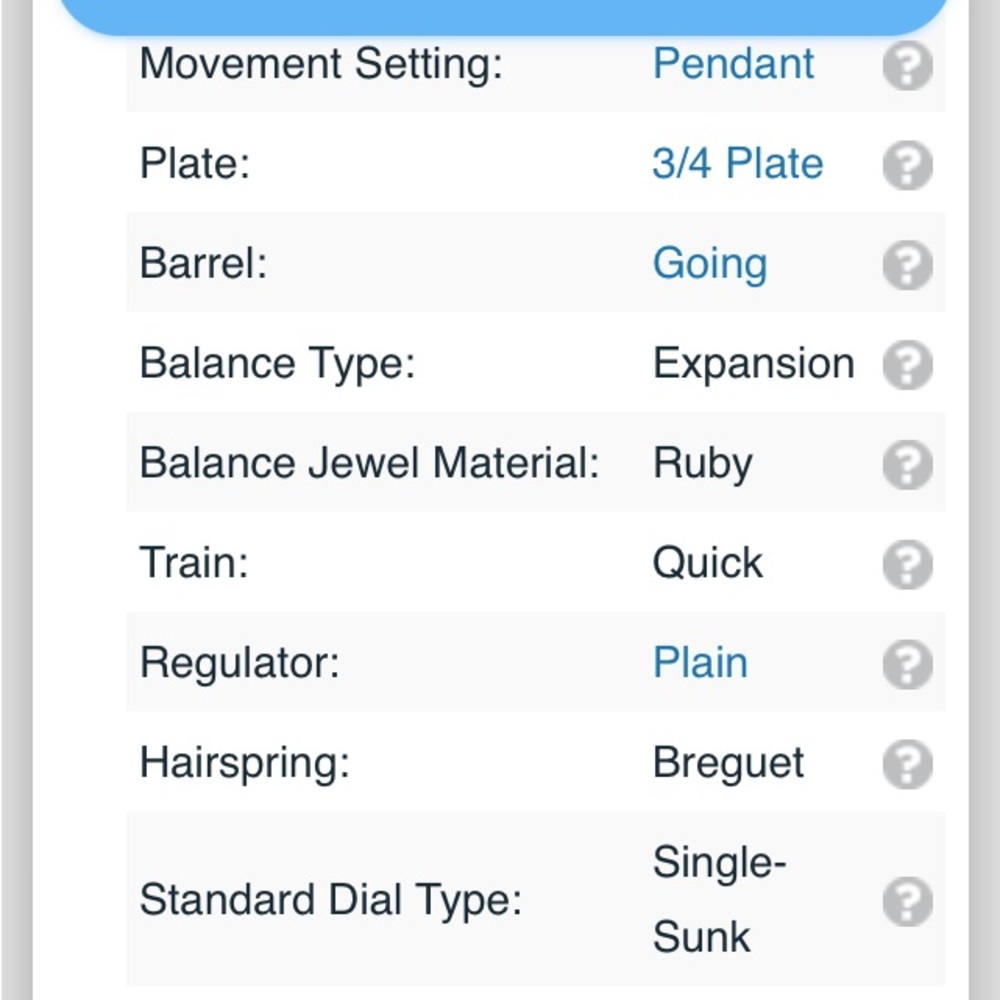Click the Going barrel link
This screenshot has width=1000, height=1000.
(710, 264)
